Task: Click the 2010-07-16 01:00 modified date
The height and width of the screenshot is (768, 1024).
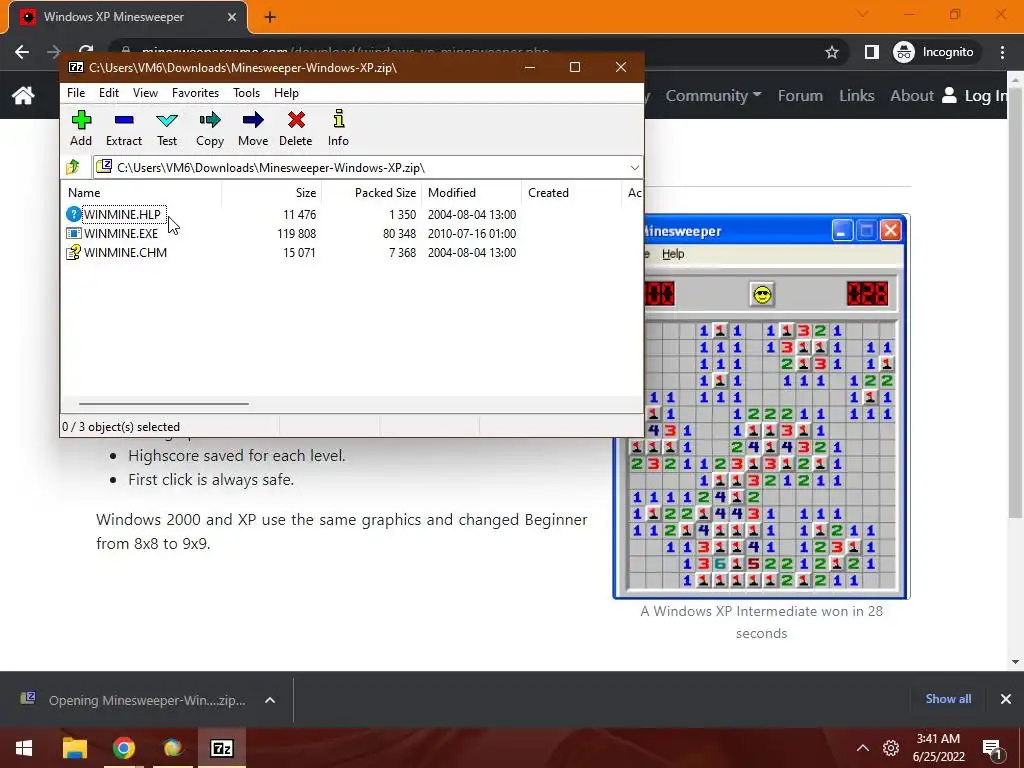Action: pyautogui.click(x=472, y=233)
